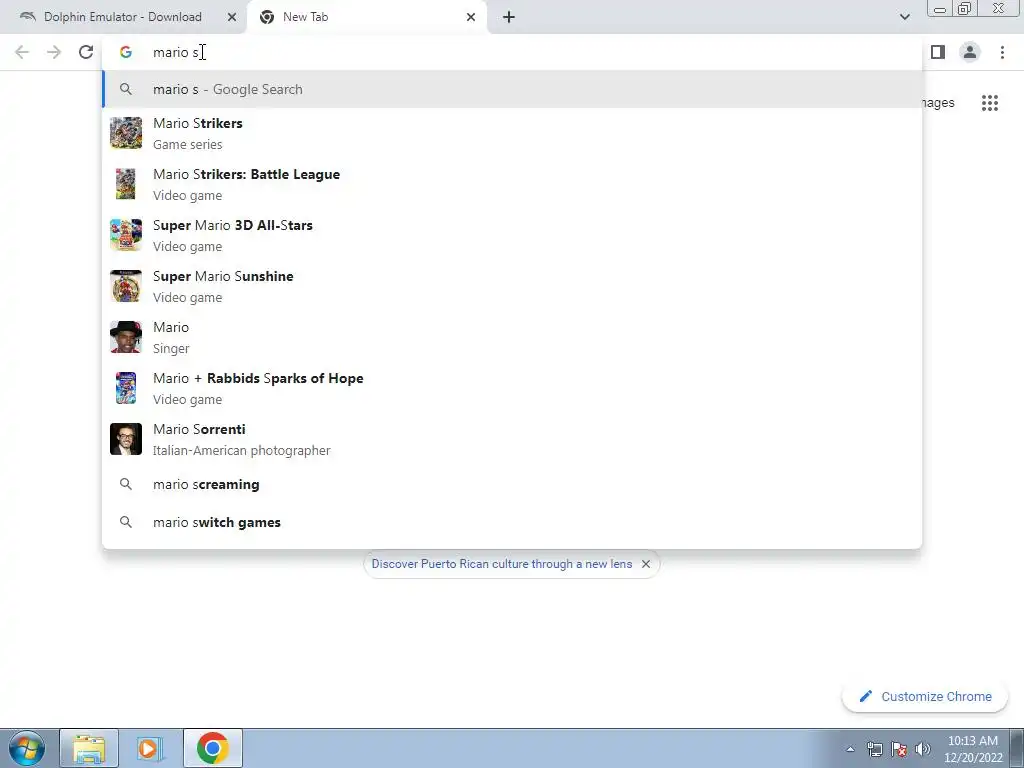Dismiss the Puerto Rican culture promo
This screenshot has width=1024, height=768.
[646, 564]
